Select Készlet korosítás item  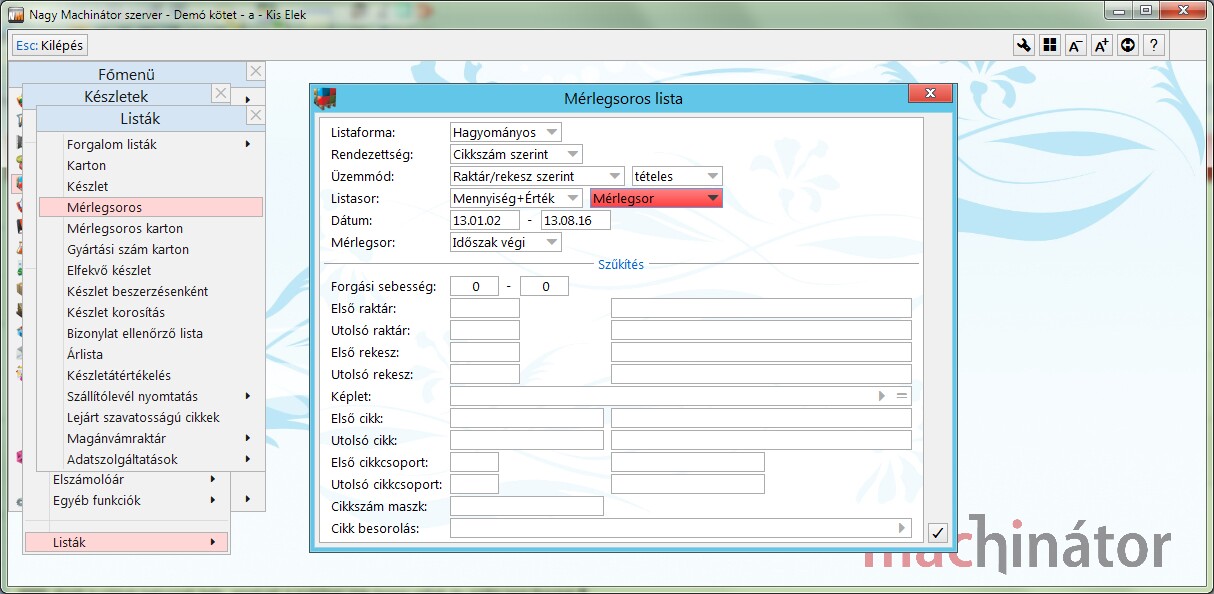click(x=151, y=312)
